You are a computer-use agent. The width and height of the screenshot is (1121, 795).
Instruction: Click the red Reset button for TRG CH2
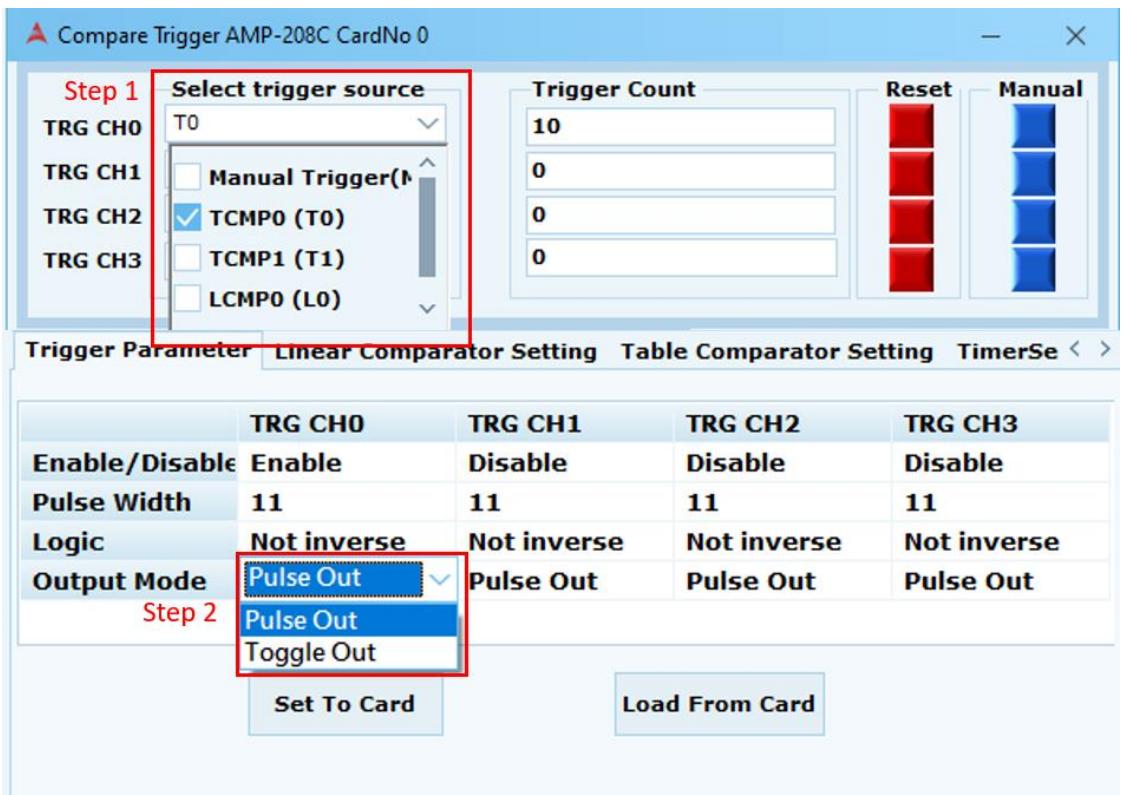(911, 220)
